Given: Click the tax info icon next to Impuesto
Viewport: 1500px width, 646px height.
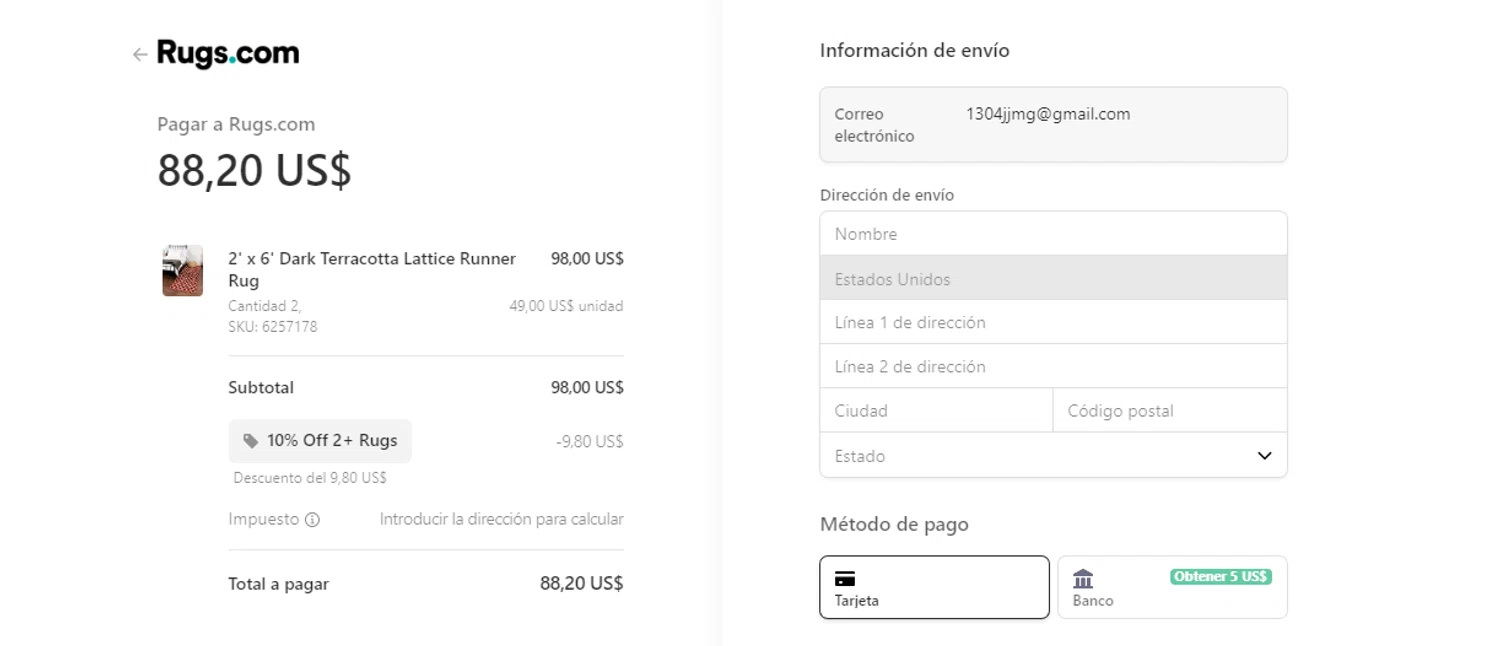Looking at the screenshot, I should coord(312,520).
